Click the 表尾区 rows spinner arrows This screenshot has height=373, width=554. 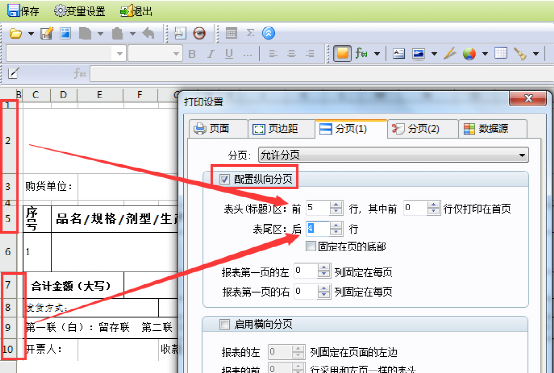(x=336, y=229)
